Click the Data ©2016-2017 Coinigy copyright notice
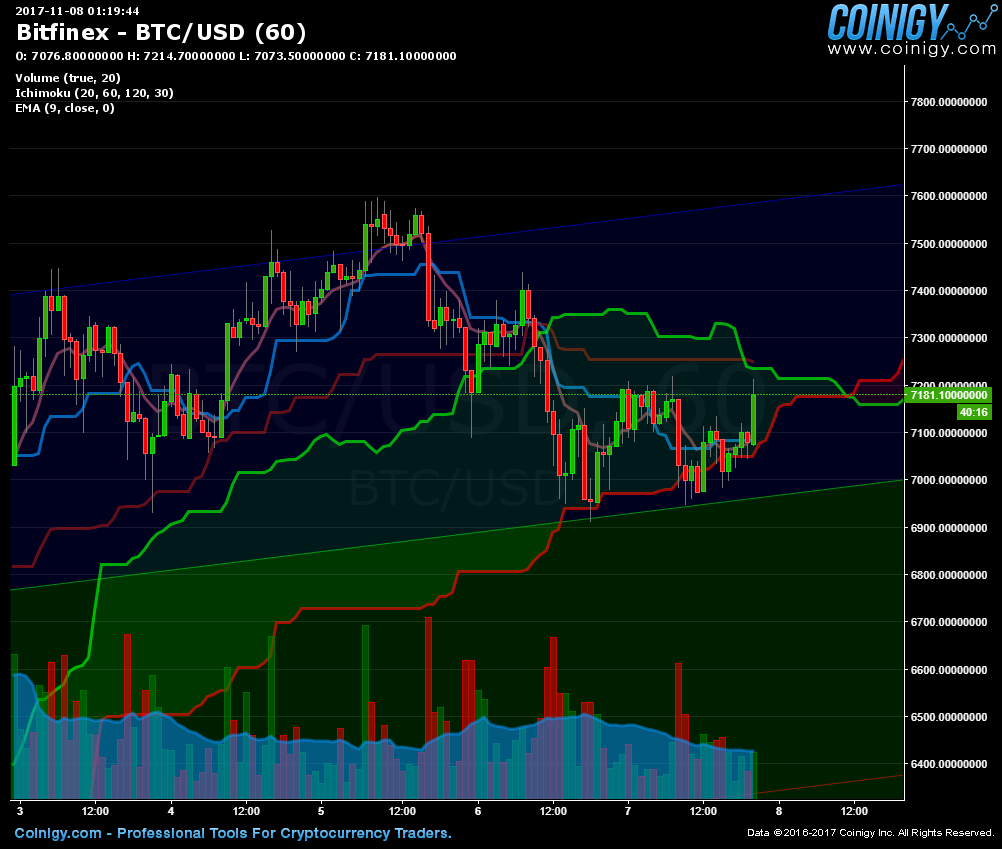The image size is (1002, 849). tap(871, 833)
